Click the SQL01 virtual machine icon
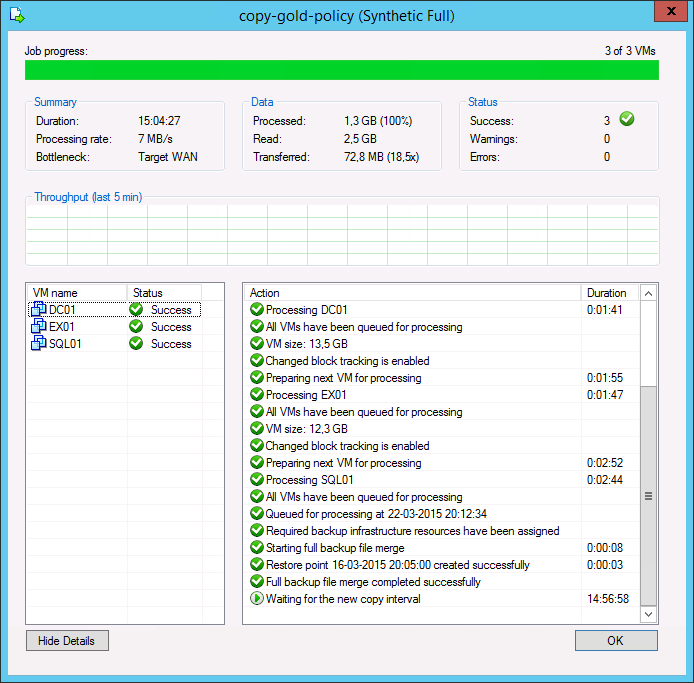Image resolution: width=694 pixels, height=683 pixels. coord(39,344)
